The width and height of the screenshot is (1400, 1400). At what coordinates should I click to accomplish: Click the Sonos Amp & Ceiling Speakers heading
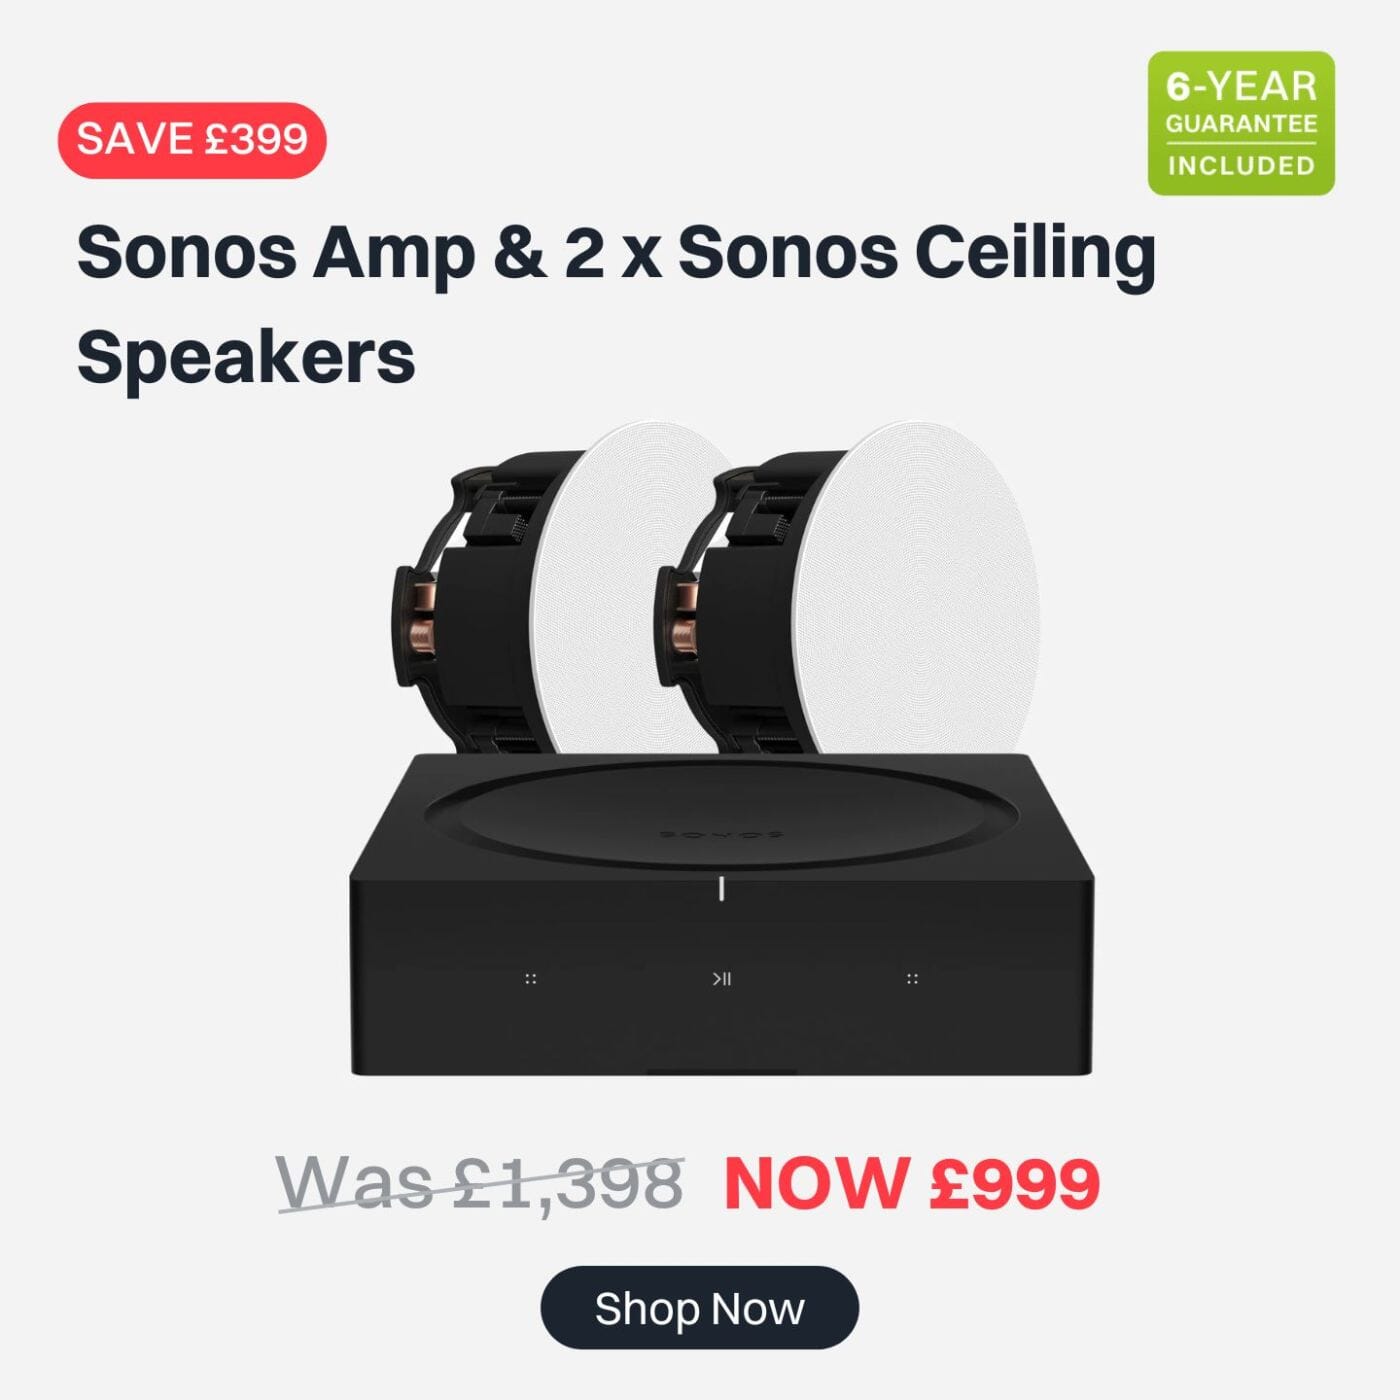pyautogui.click(x=616, y=303)
